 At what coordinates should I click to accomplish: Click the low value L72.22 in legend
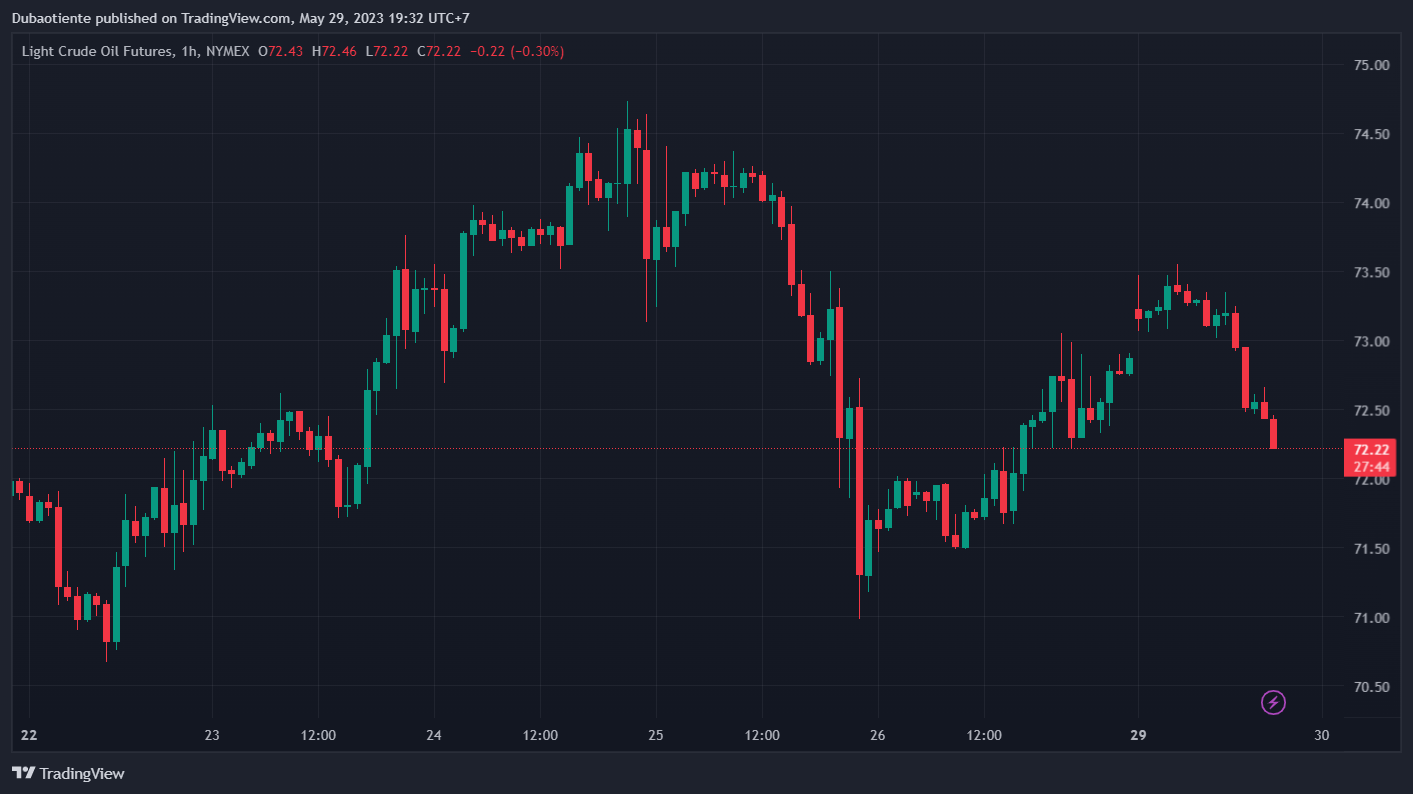(387, 51)
